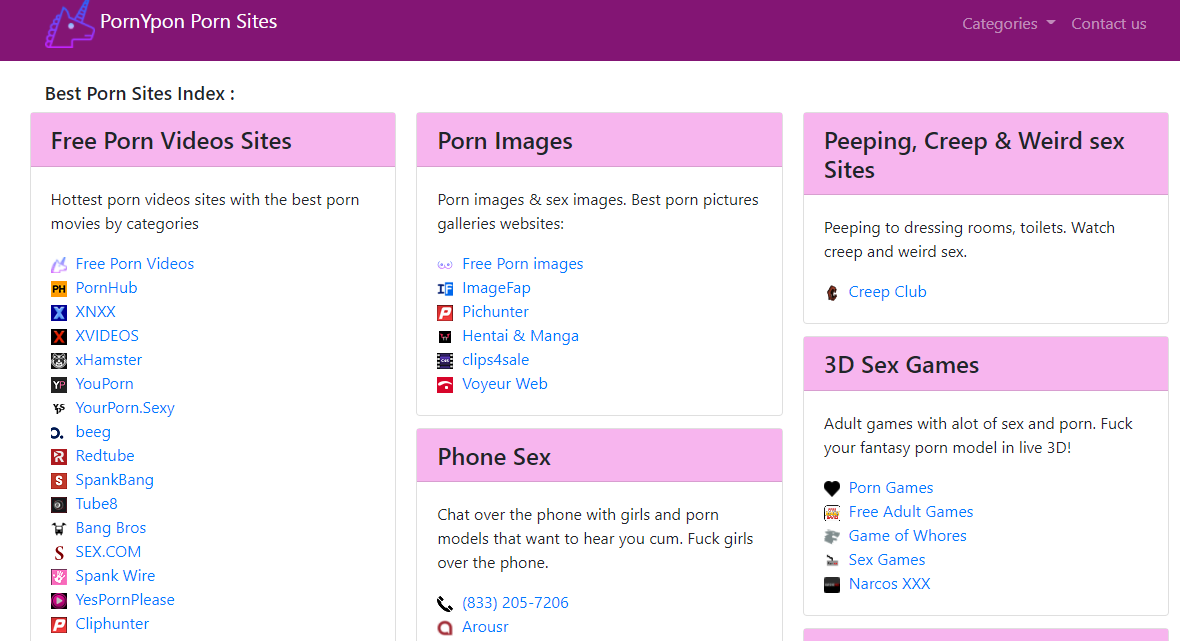Open the Free Porn Videos link
Viewport: 1180px width, 641px height.
point(135,263)
